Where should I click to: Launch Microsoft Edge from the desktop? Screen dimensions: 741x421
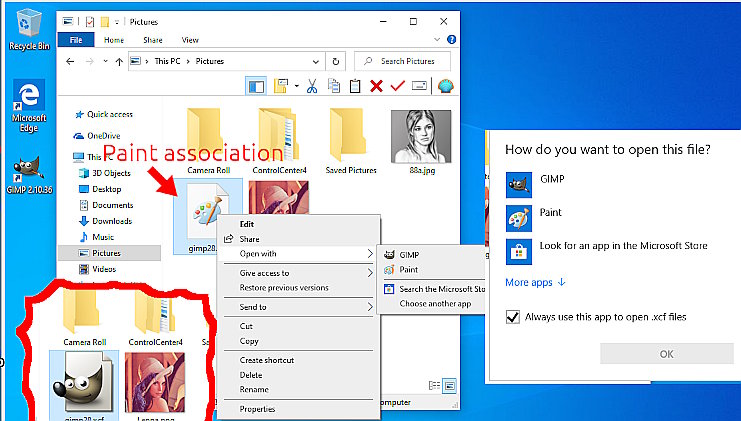coord(29,106)
